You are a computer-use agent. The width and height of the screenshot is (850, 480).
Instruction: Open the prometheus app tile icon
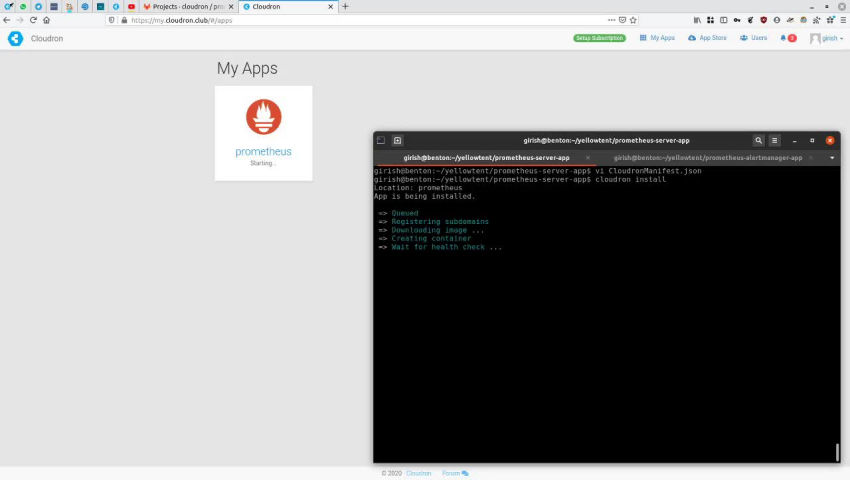coord(263,117)
